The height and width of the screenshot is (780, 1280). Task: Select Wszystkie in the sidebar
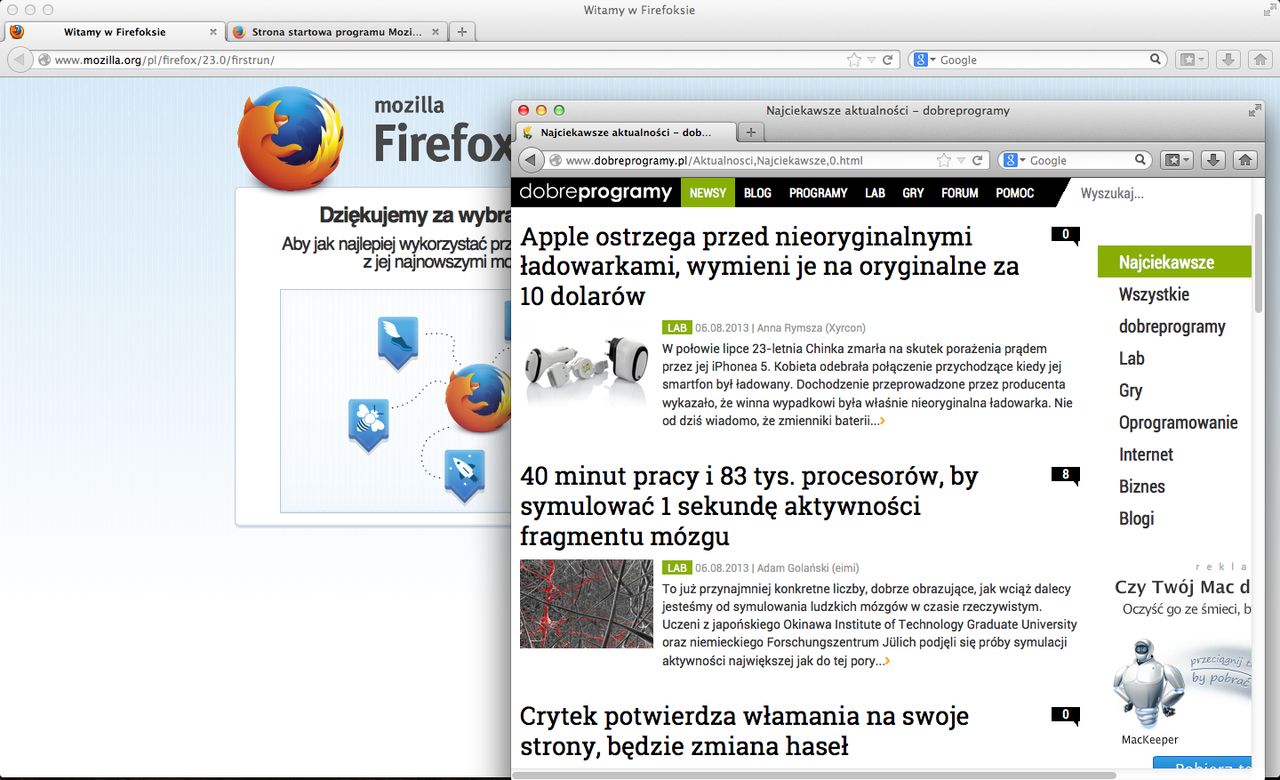pos(1154,294)
